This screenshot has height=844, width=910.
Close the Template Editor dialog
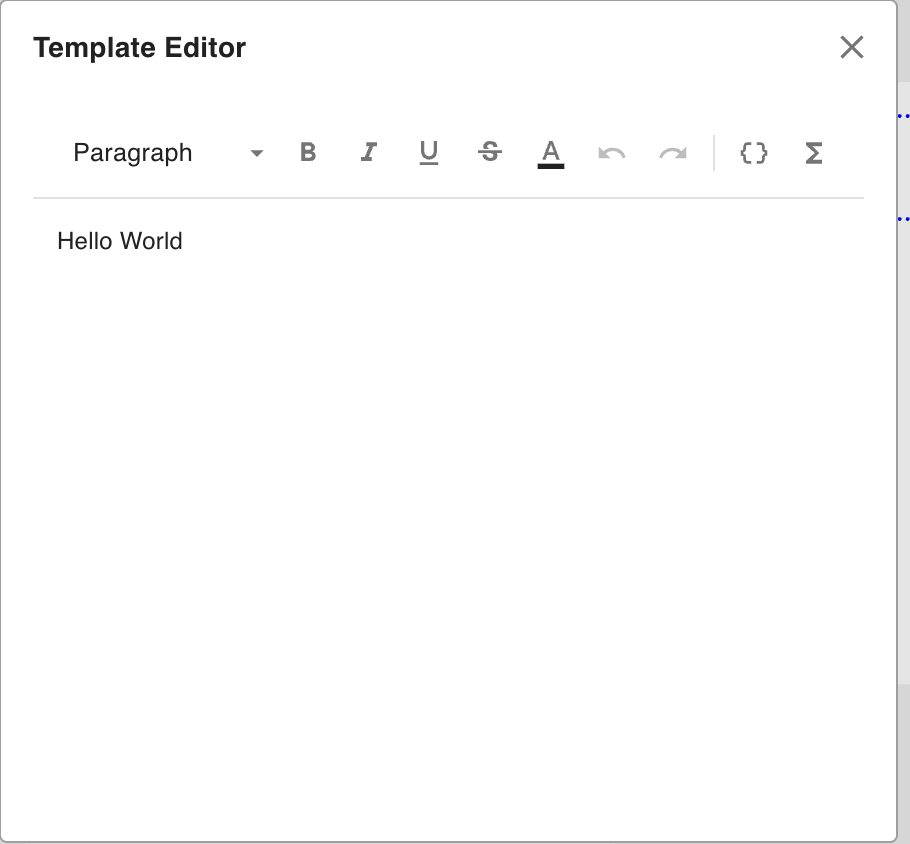pyautogui.click(x=852, y=47)
